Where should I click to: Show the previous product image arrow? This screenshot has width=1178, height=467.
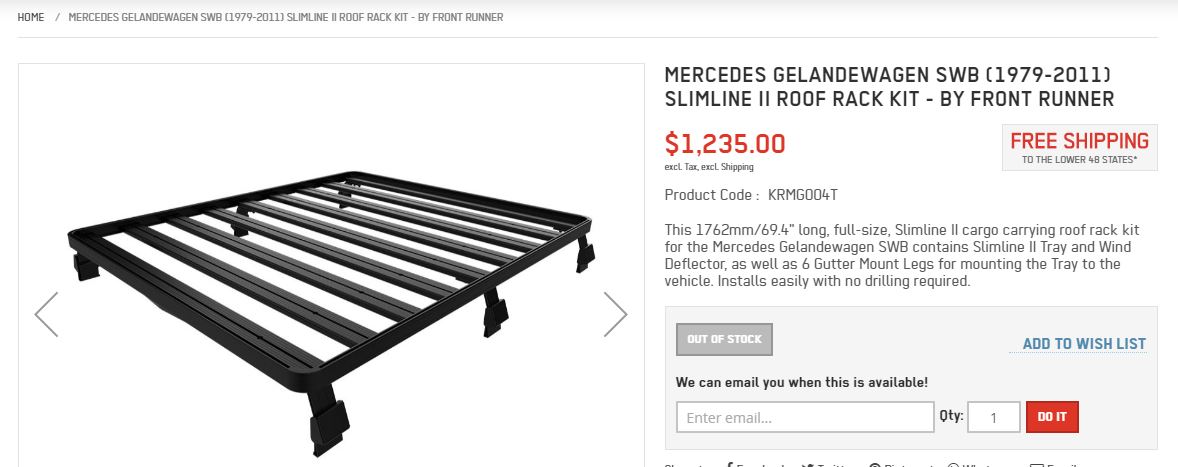pyautogui.click(x=47, y=314)
